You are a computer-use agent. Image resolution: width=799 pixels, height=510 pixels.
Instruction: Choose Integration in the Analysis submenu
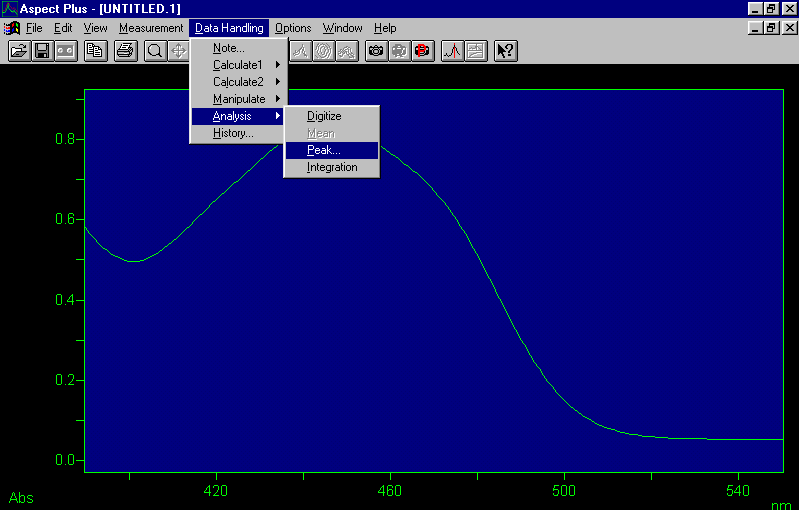coord(332,167)
